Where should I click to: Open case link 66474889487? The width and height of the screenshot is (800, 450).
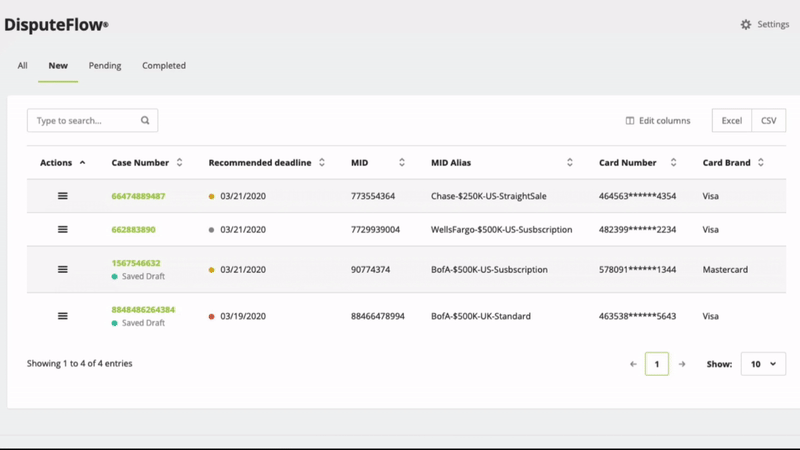[138, 196]
